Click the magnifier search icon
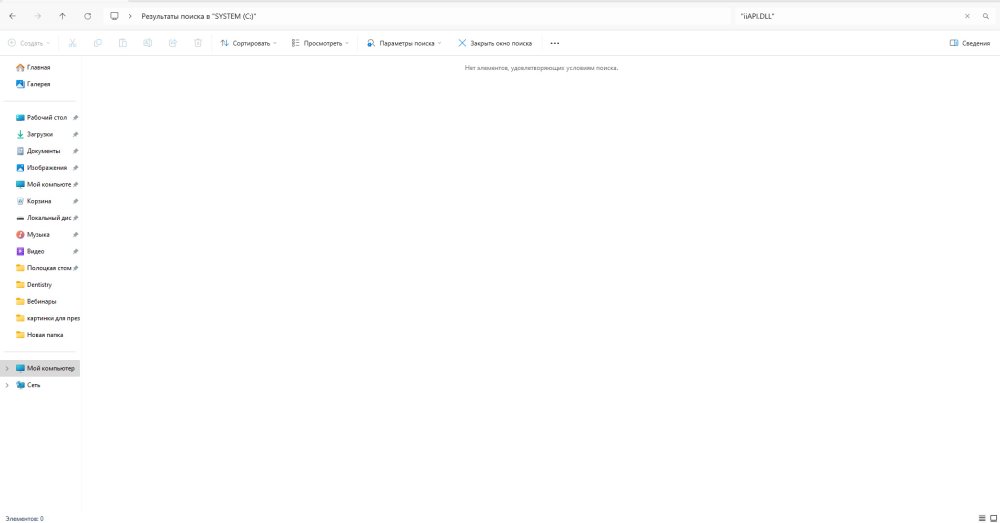Image resolution: width=1000 pixels, height=523 pixels. (985, 16)
